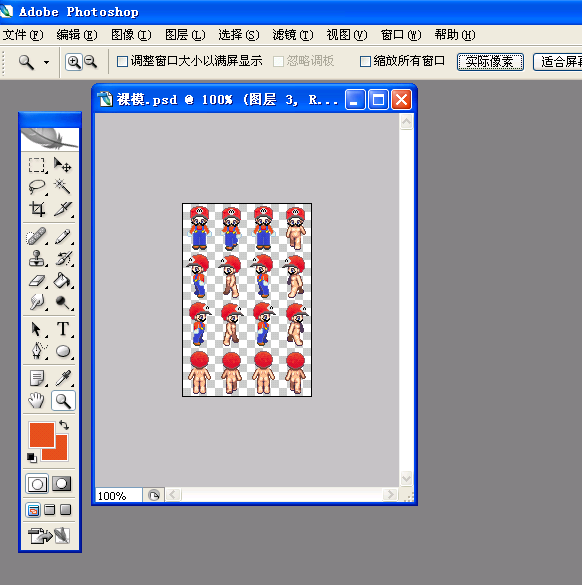Swap foreground and background colors

pyautogui.click(x=64, y=425)
